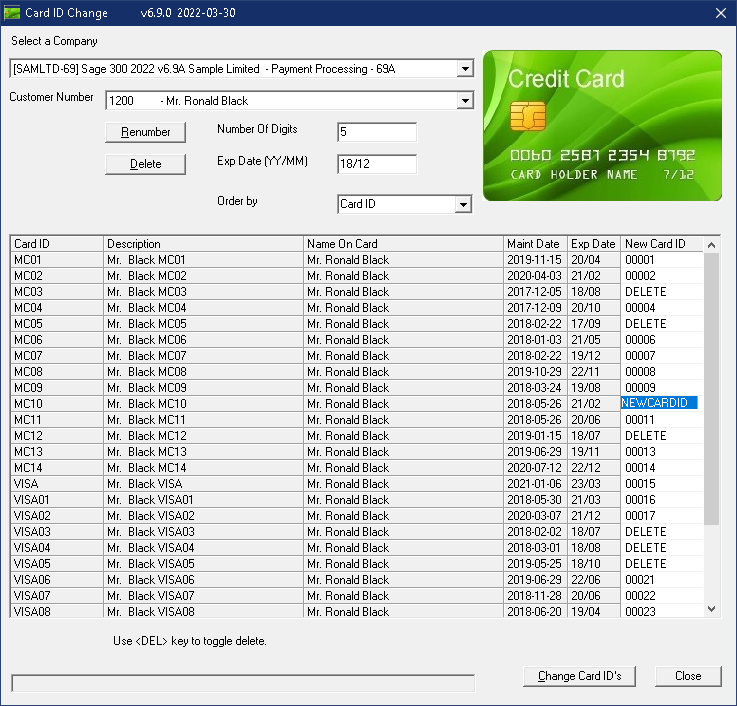Screen dimensions: 737x706
Task: Click the Exp Date (YY/MM) input field
Action: (x=377, y=164)
